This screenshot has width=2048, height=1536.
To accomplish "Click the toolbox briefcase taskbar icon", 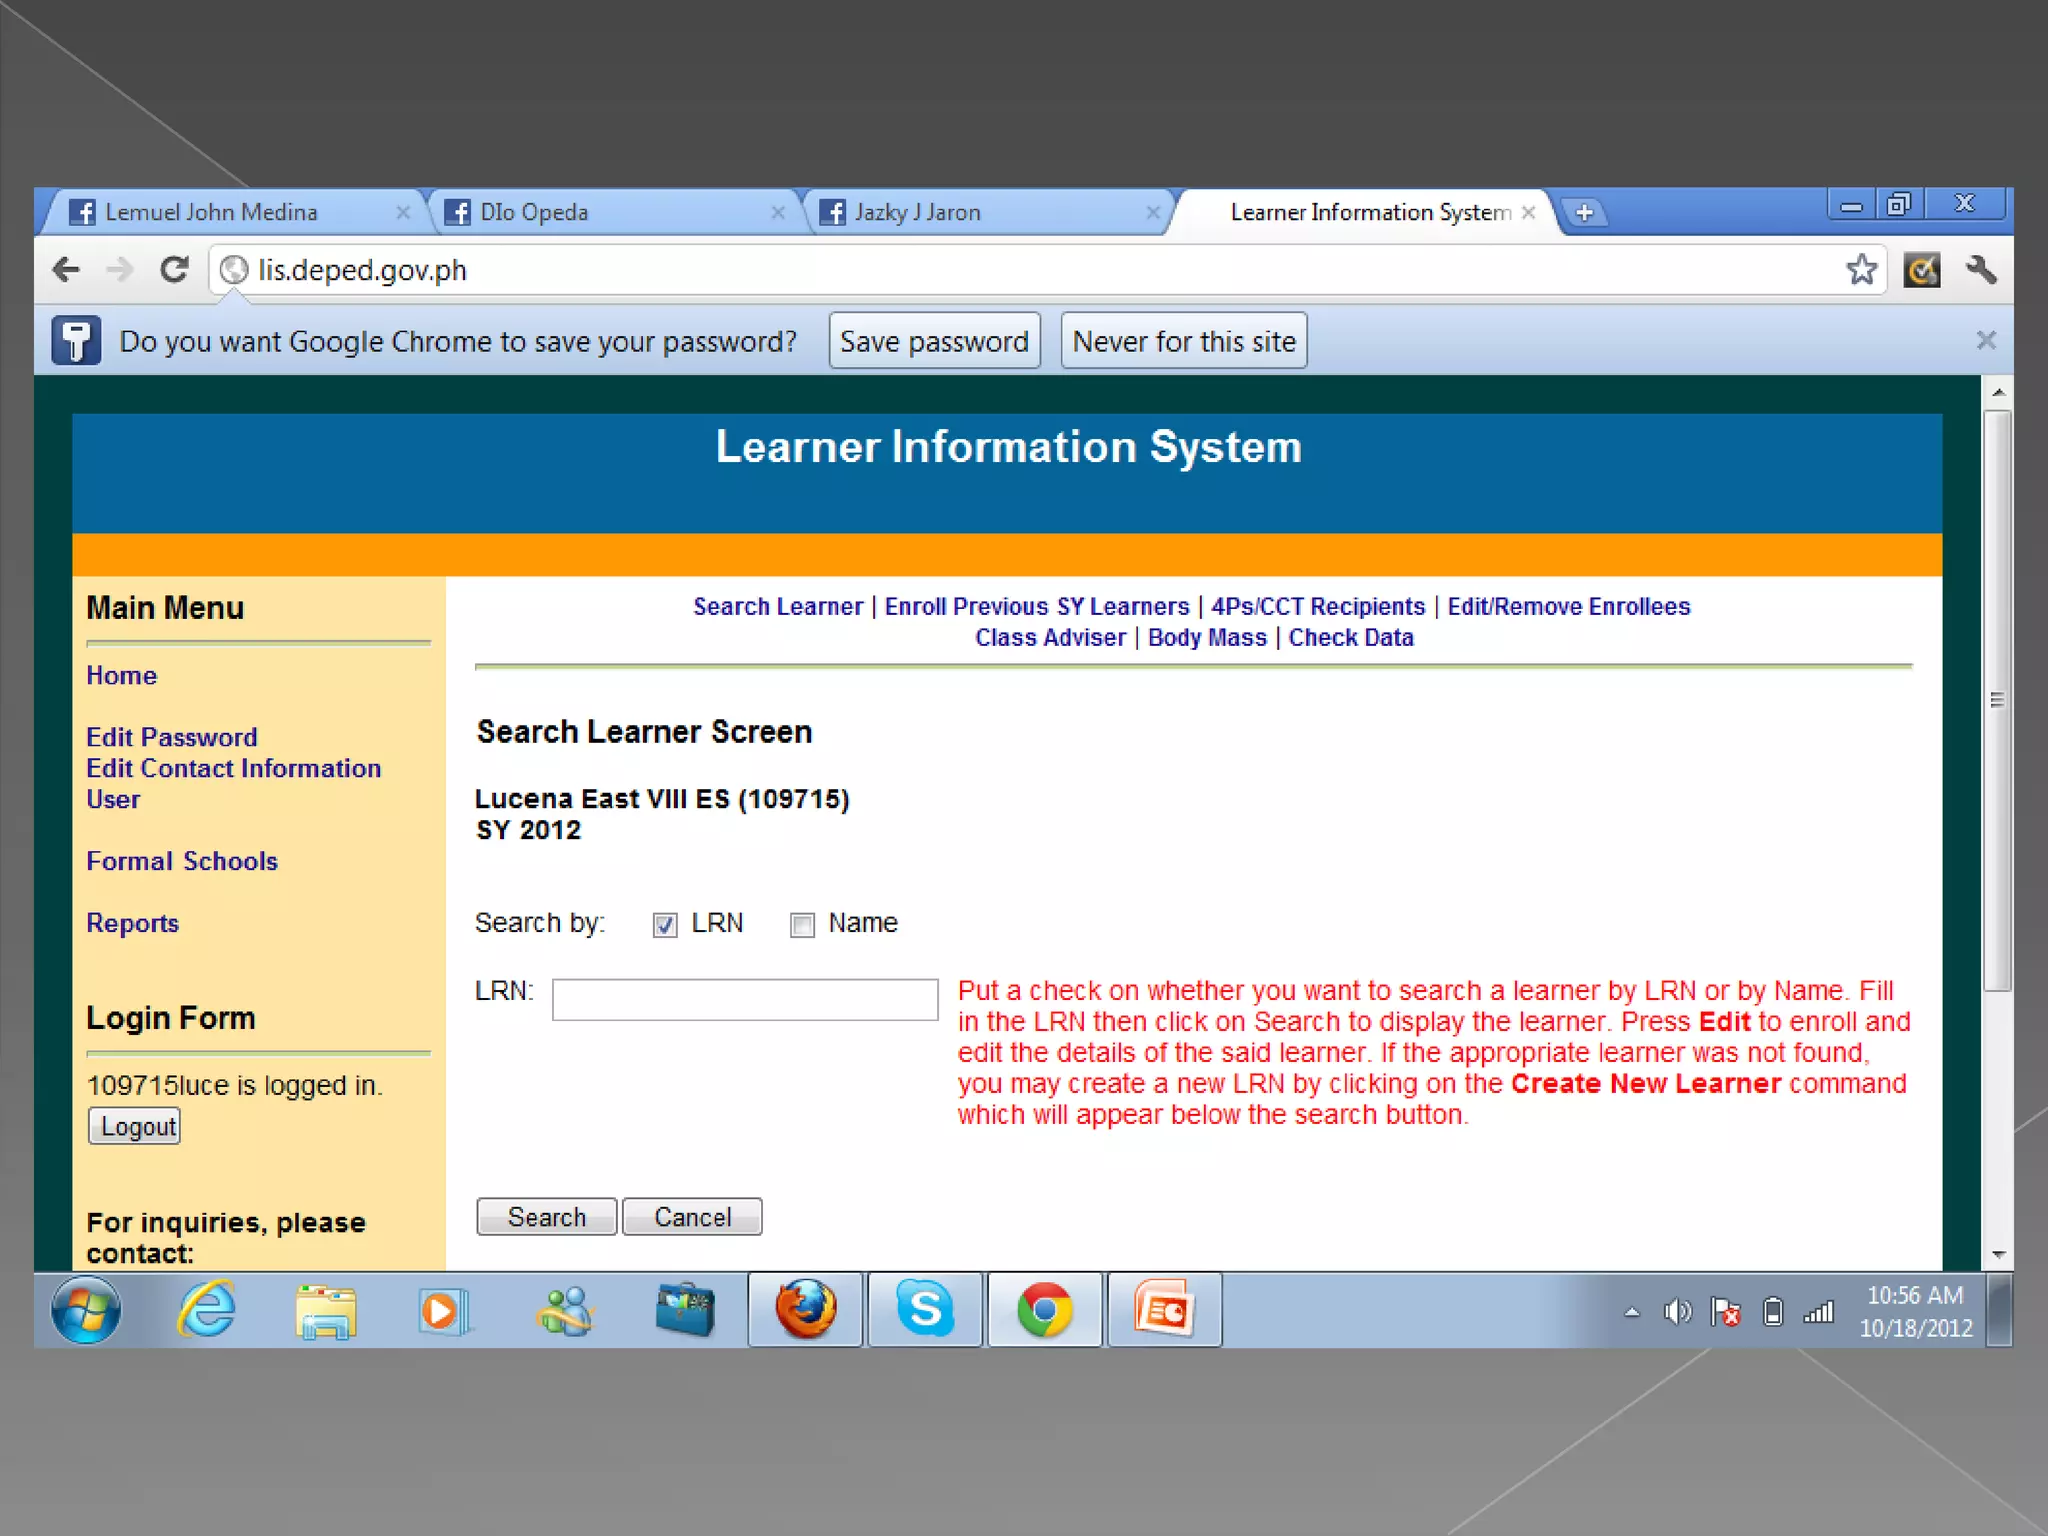I will pos(685,1311).
